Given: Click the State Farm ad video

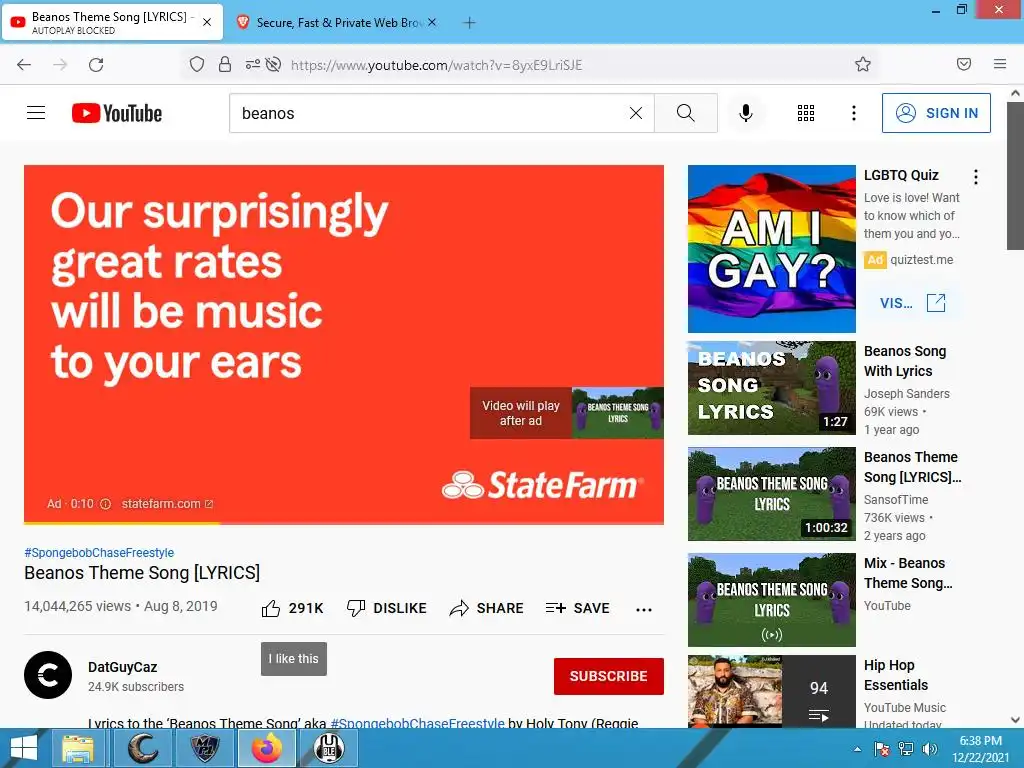Looking at the screenshot, I should tap(344, 344).
